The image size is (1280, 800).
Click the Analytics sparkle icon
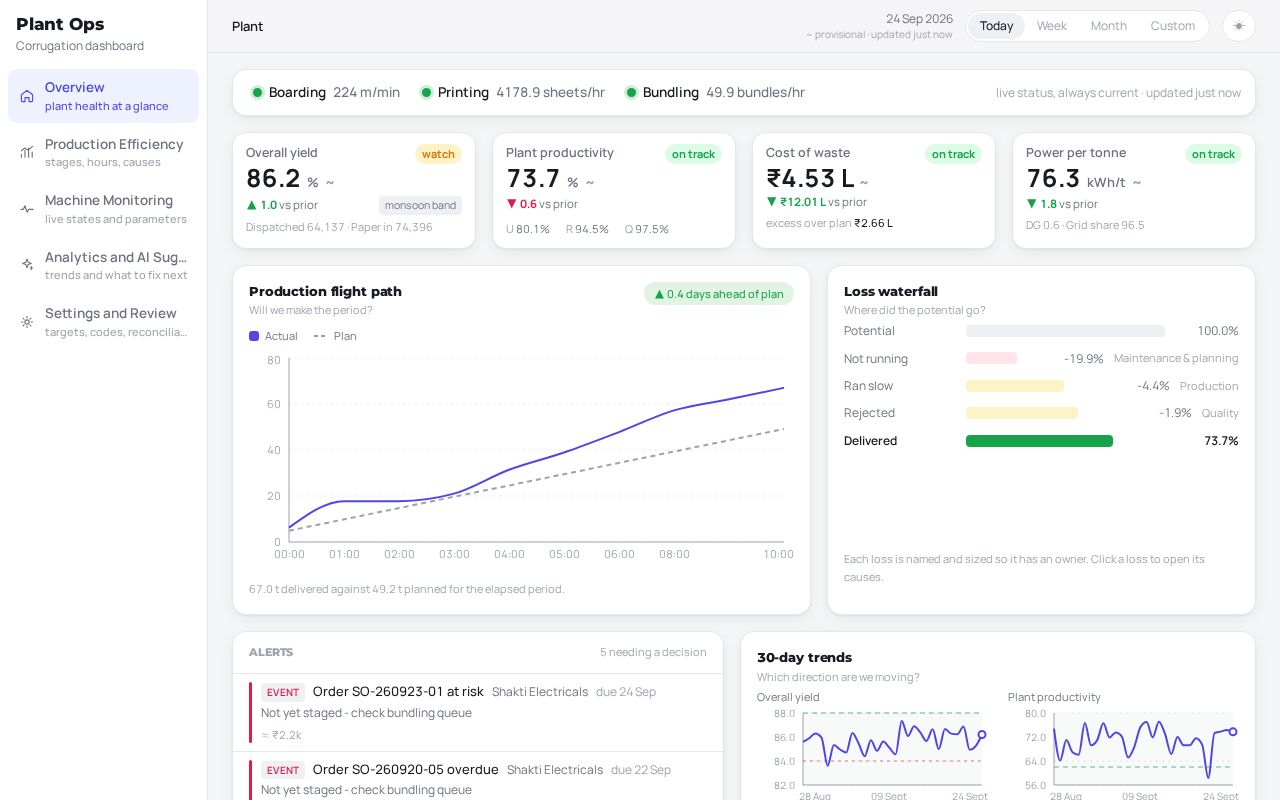27,265
